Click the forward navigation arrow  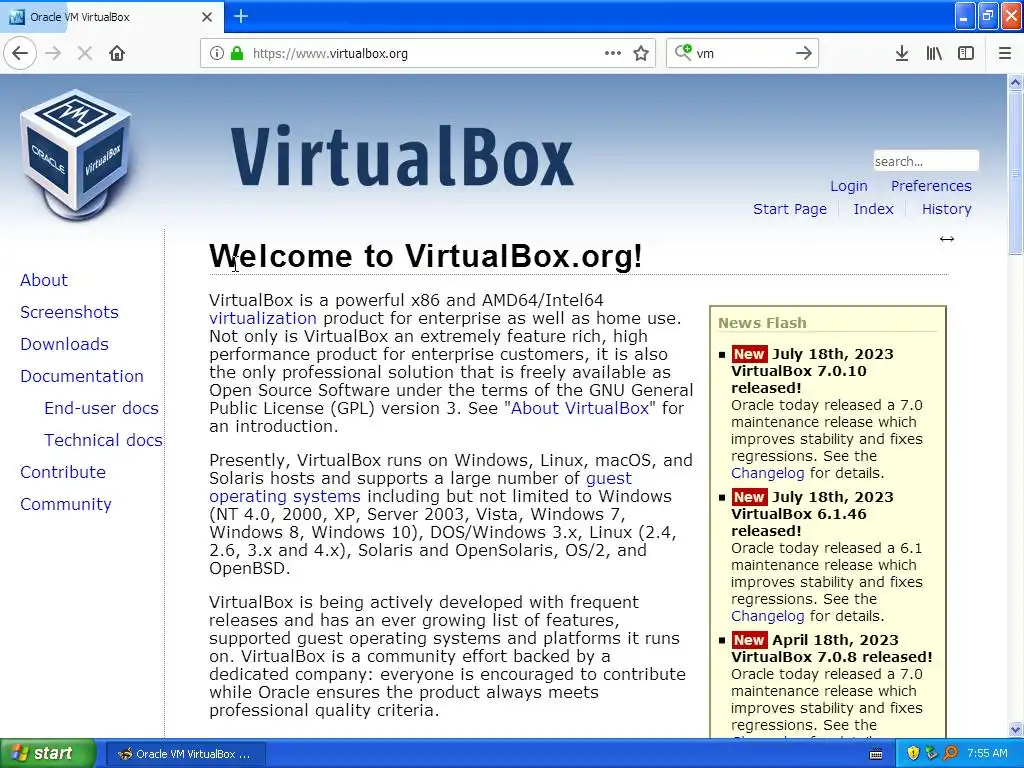point(54,54)
